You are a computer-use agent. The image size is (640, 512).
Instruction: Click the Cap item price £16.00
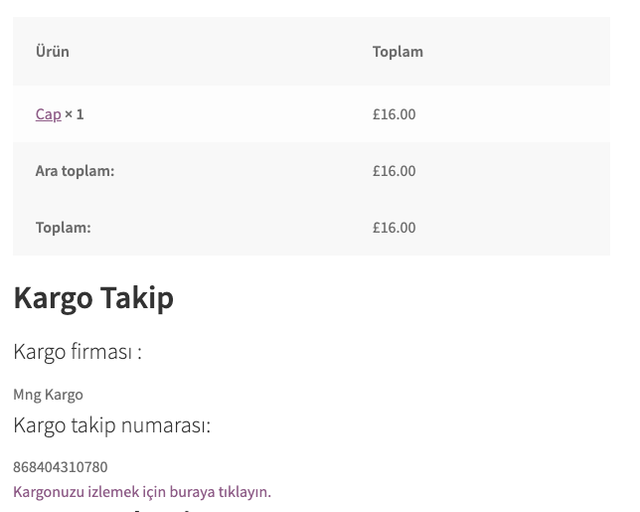pyautogui.click(x=394, y=114)
